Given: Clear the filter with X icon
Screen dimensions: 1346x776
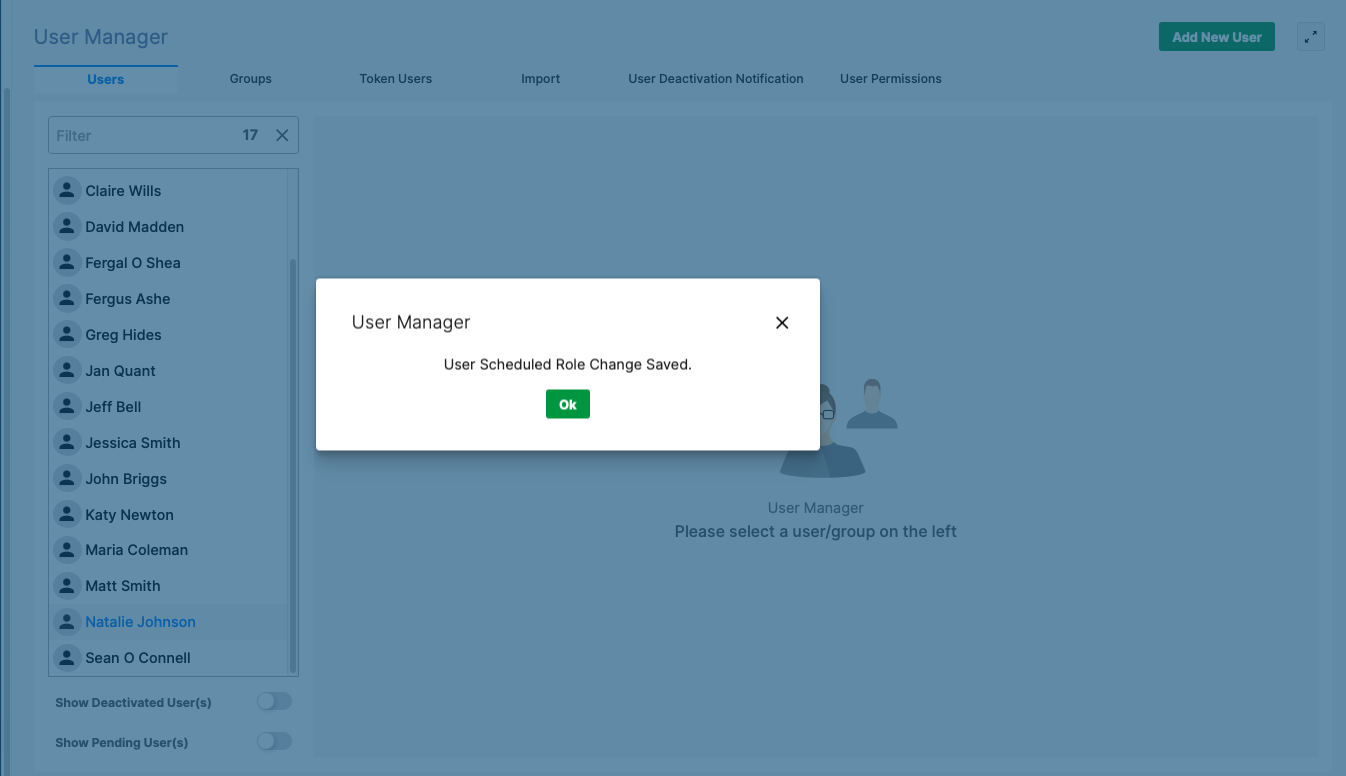Looking at the screenshot, I should point(282,135).
